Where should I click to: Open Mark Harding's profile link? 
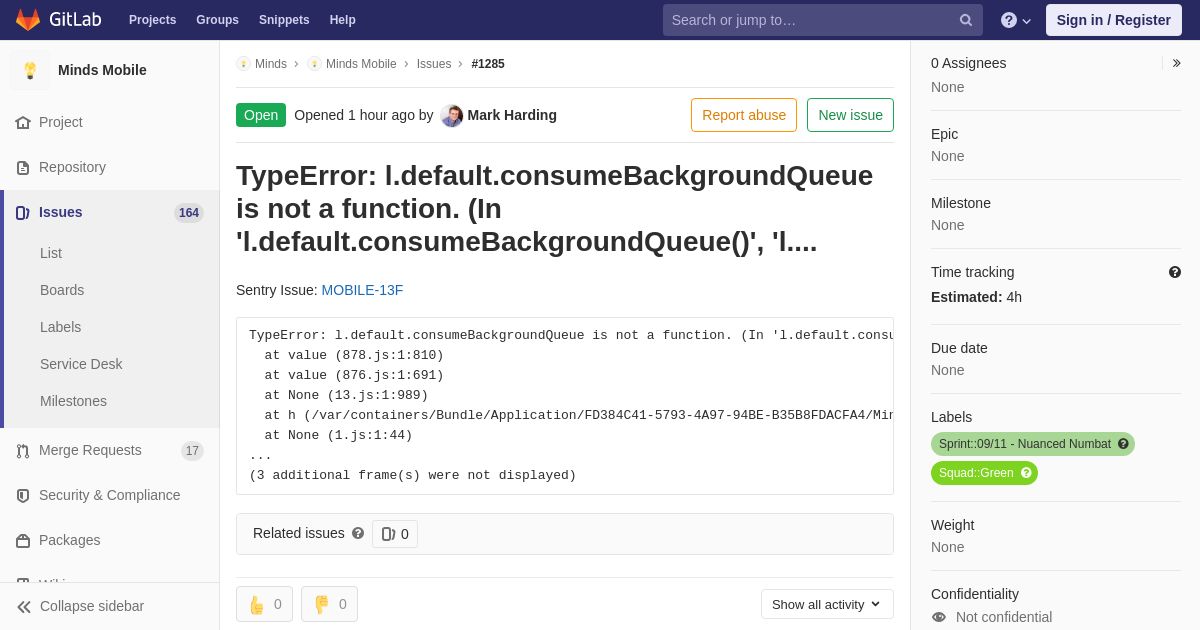coord(512,115)
